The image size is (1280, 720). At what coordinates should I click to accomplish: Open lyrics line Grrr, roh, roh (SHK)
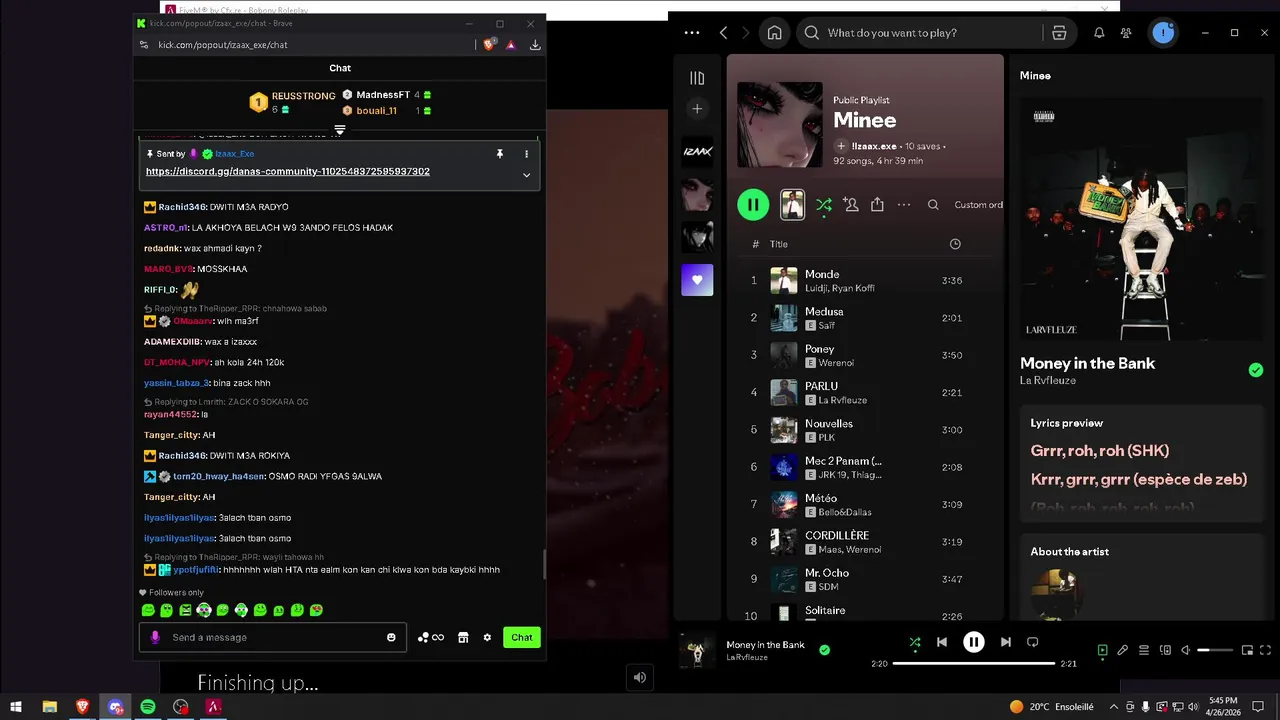pyautogui.click(x=1099, y=451)
